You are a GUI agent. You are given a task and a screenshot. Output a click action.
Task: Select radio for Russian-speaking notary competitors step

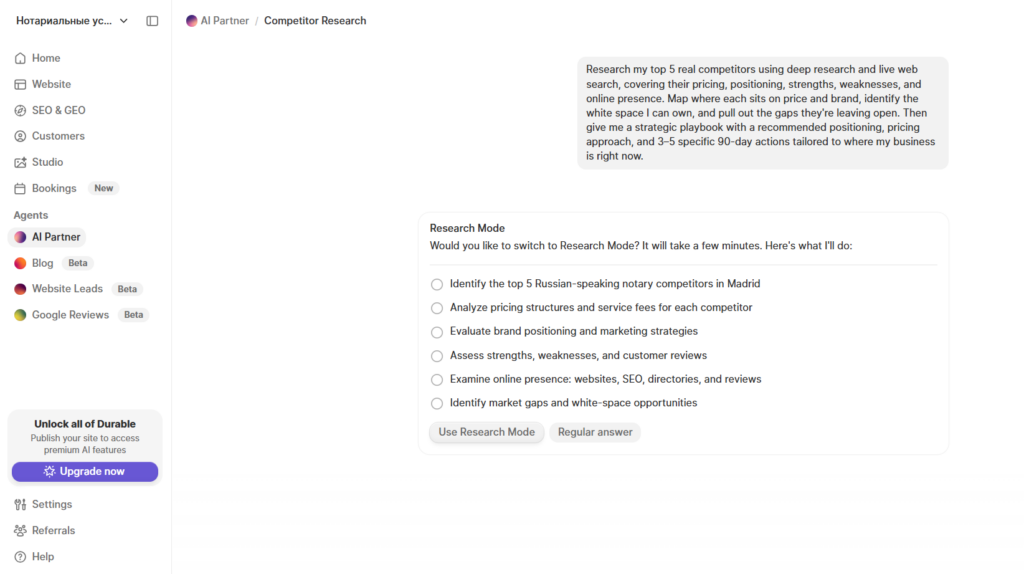coord(437,284)
